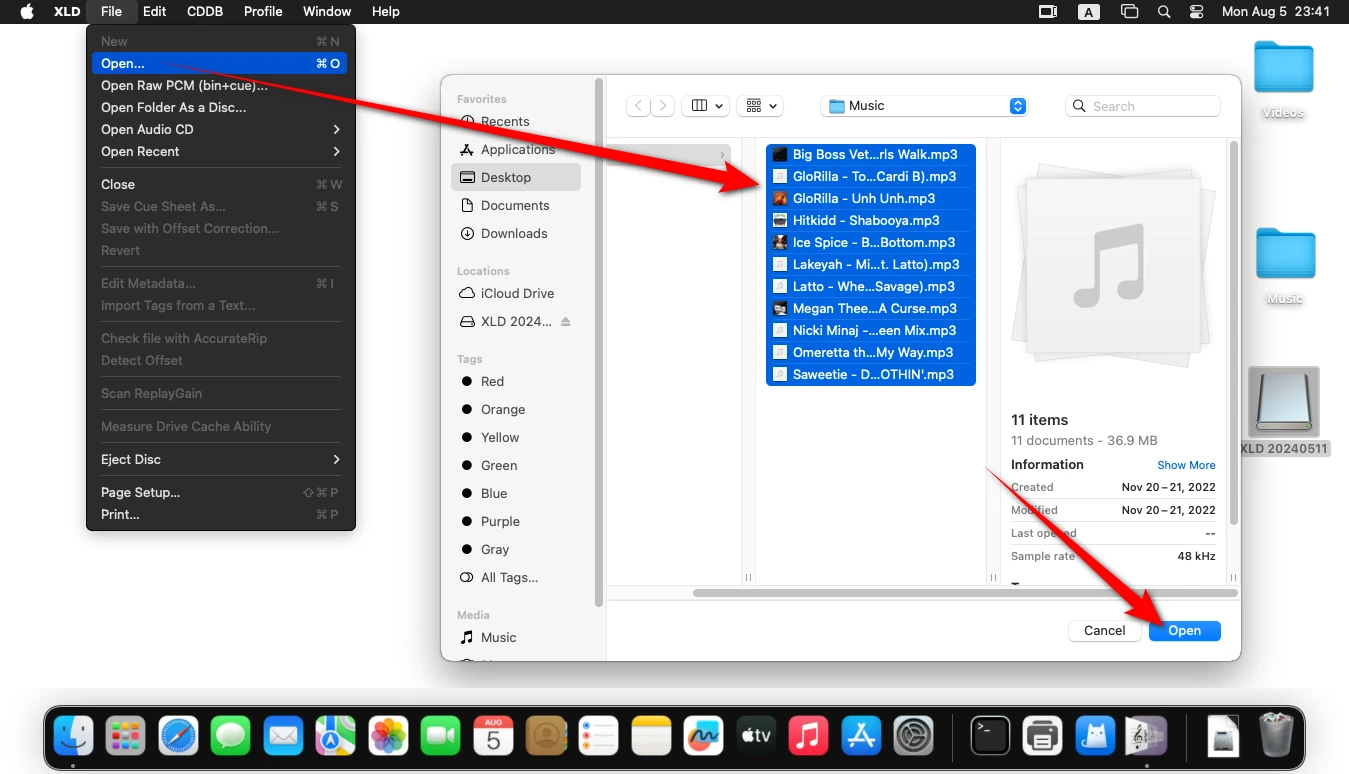Click the Open button in dialog

point(1185,631)
